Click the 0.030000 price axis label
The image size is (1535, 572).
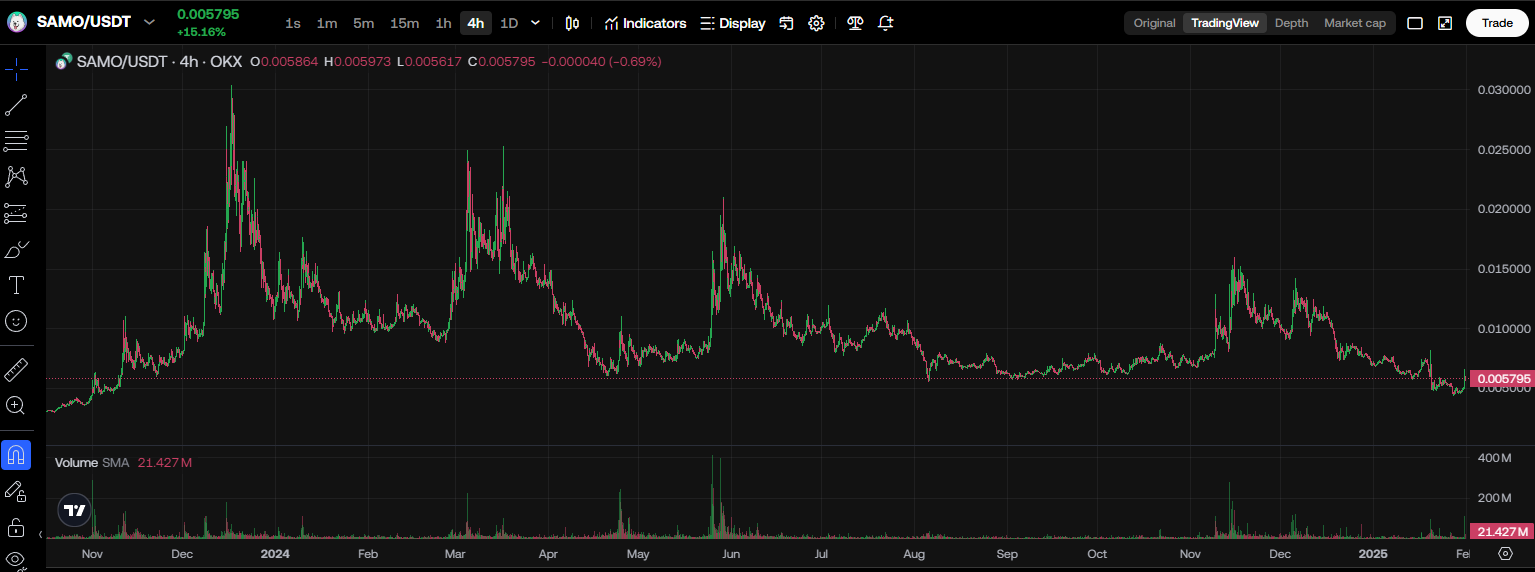point(1504,90)
